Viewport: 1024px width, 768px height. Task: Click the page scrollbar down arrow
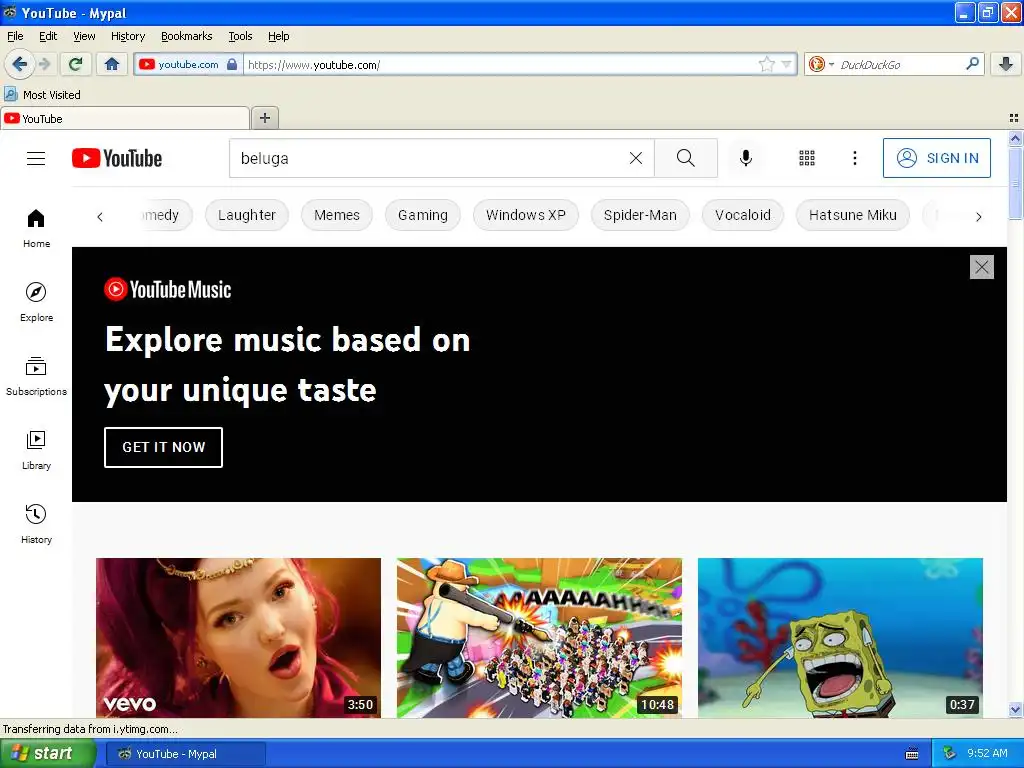[x=1015, y=709]
